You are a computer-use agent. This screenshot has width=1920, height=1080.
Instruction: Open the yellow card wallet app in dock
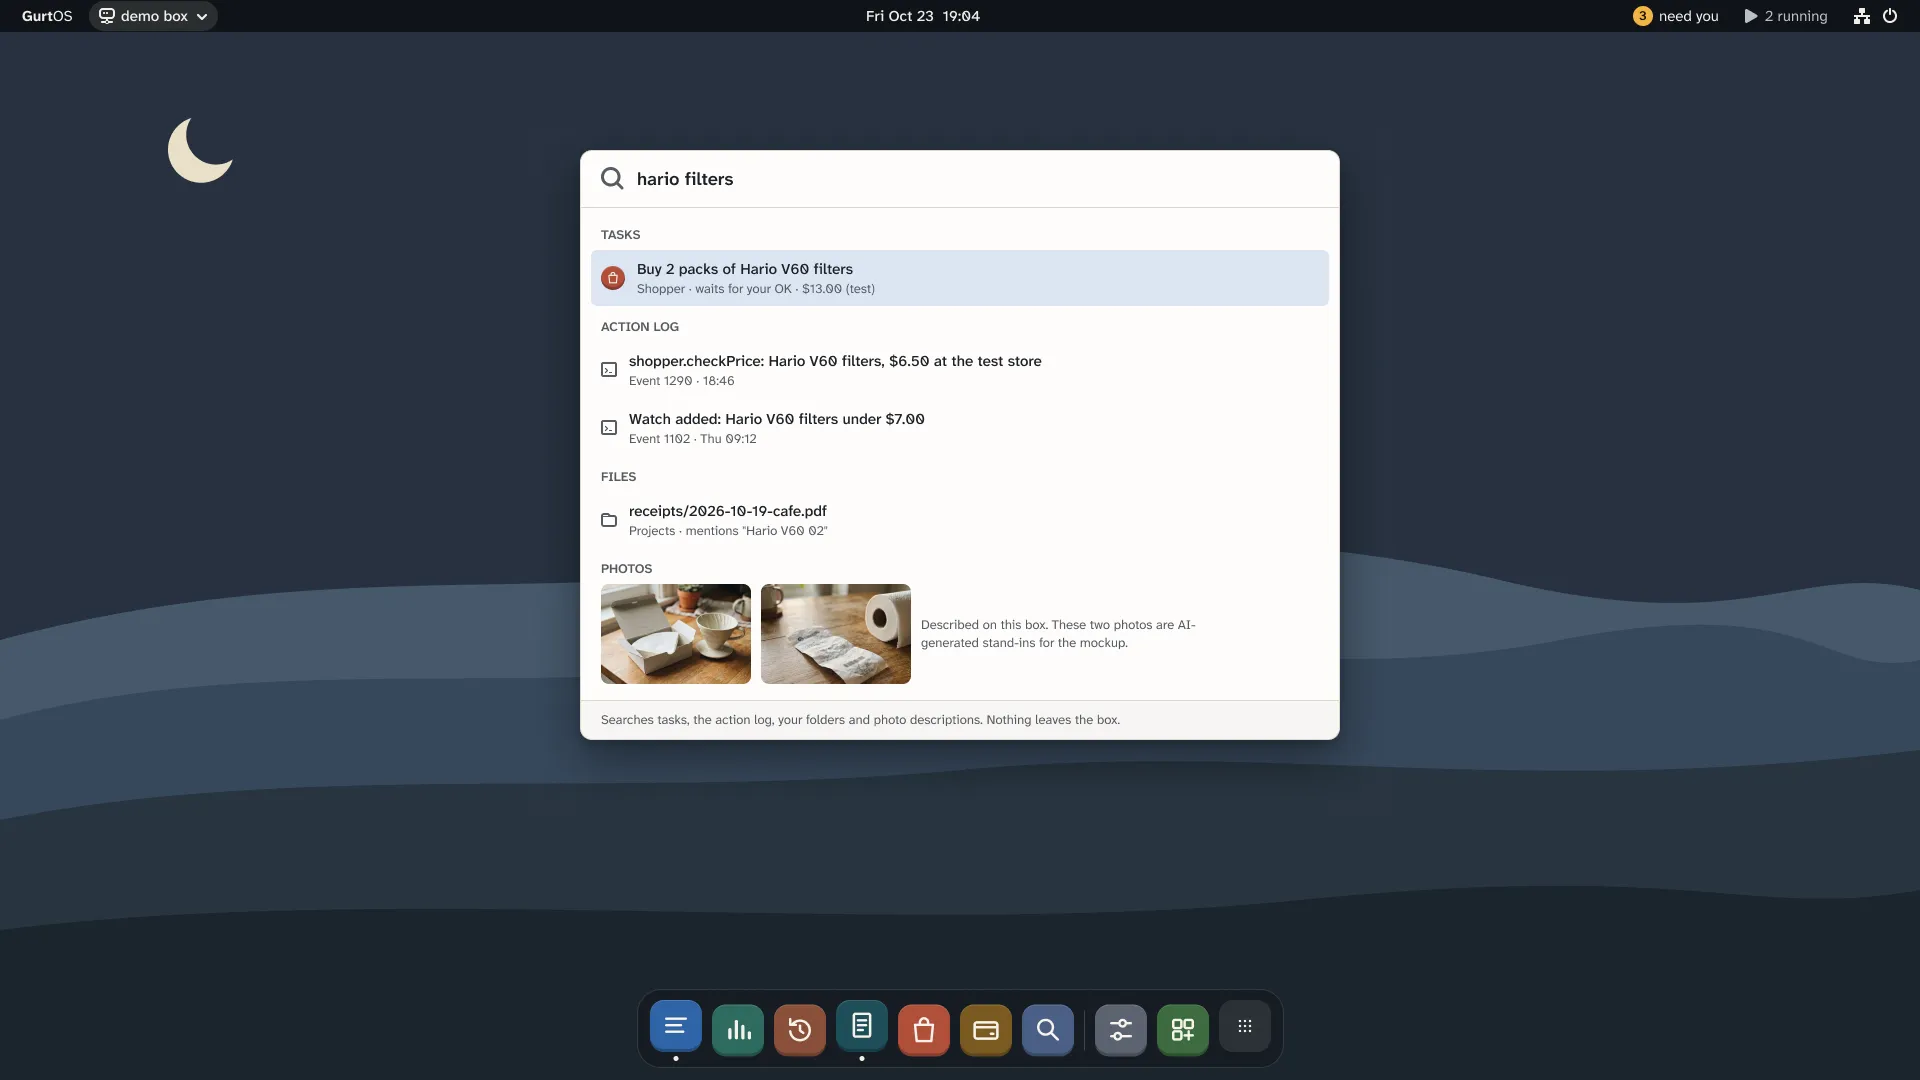click(986, 1030)
